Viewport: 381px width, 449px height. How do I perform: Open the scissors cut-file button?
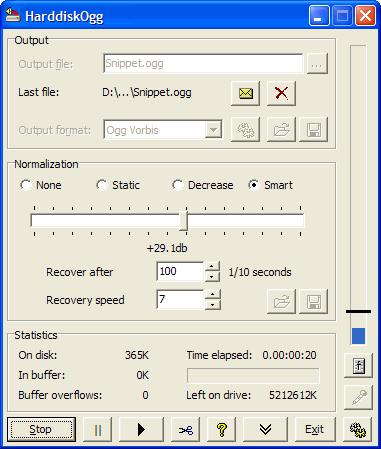[186, 430]
